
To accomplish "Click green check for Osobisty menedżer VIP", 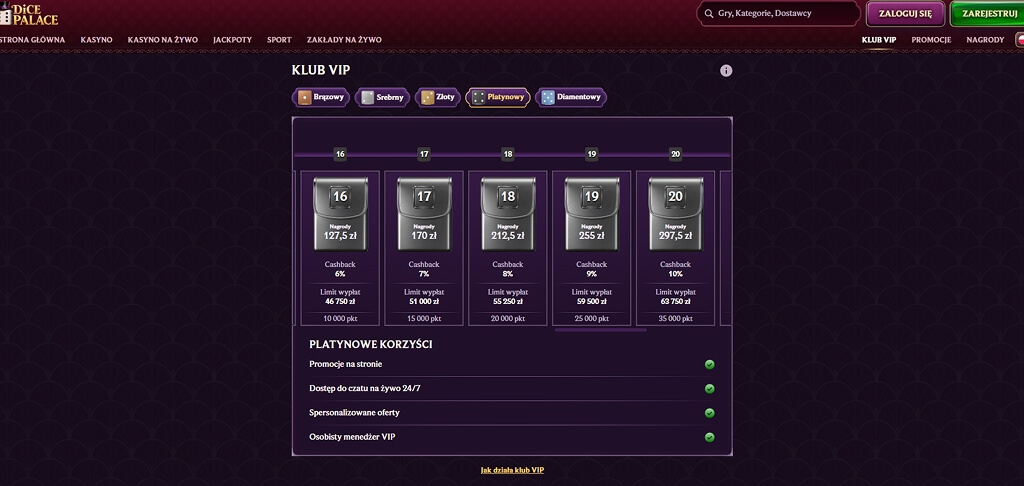I will [709, 437].
